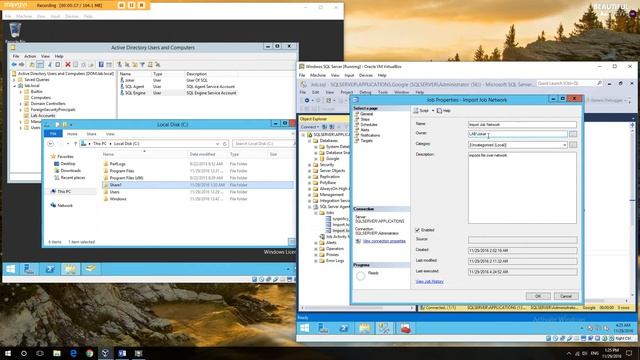This screenshot has width=640, height=360.
Task: Open the File tab in Local Disk explorer
Action: pyautogui.click(x=53, y=133)
